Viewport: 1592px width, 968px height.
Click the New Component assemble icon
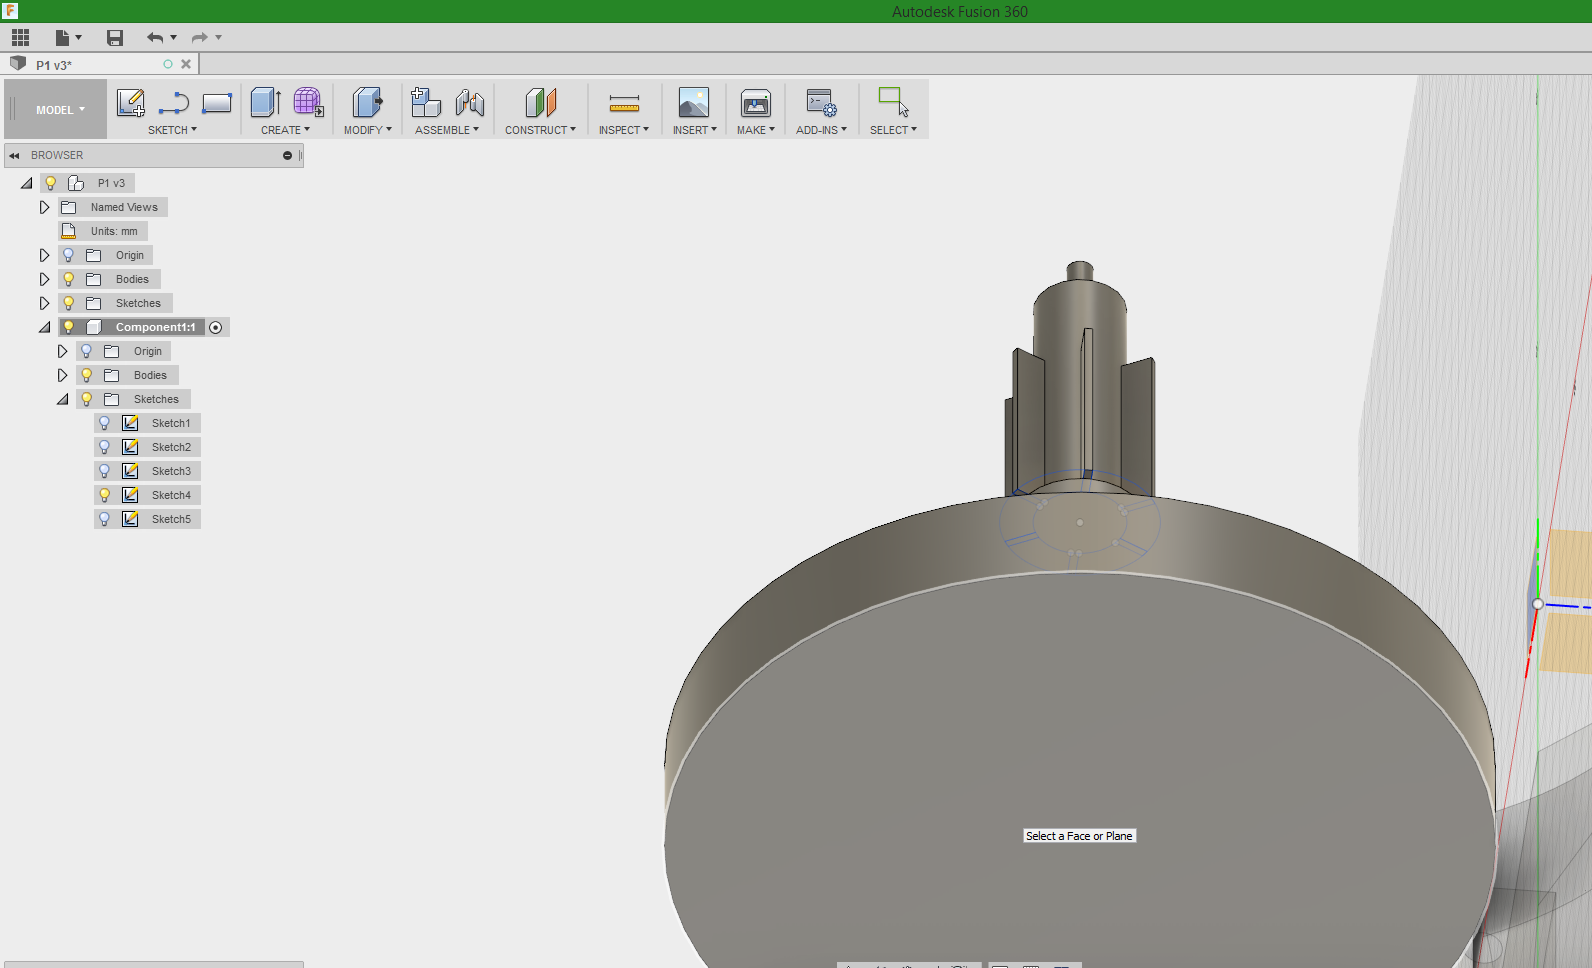tap(426, 102)
